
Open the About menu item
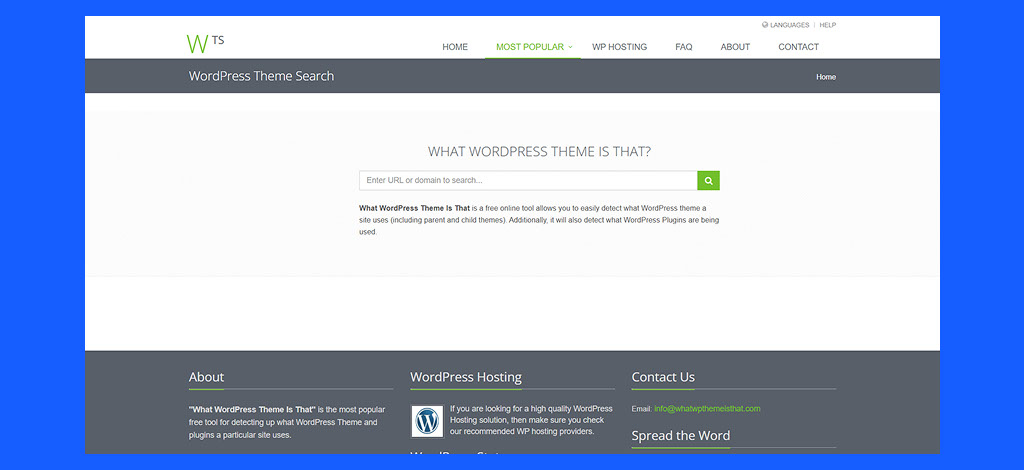tap(735, 47)
